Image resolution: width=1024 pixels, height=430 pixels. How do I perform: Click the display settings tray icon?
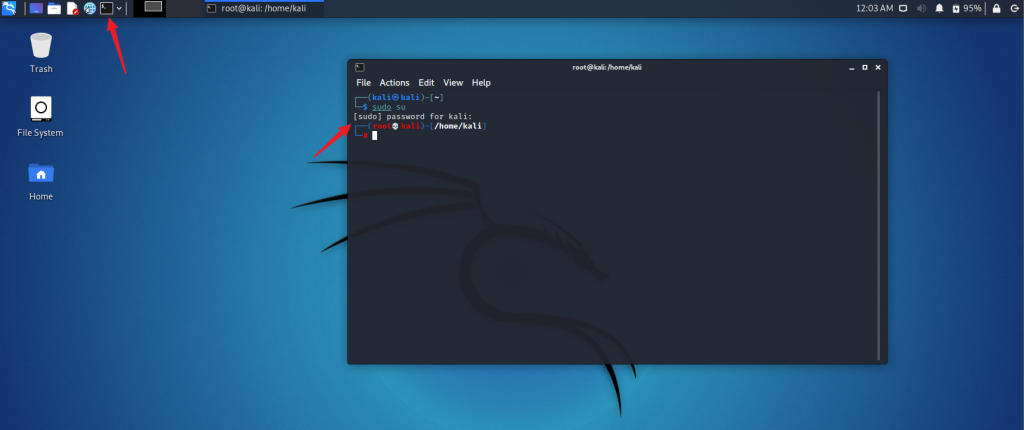pyautogui.click(x=904, y=8)
